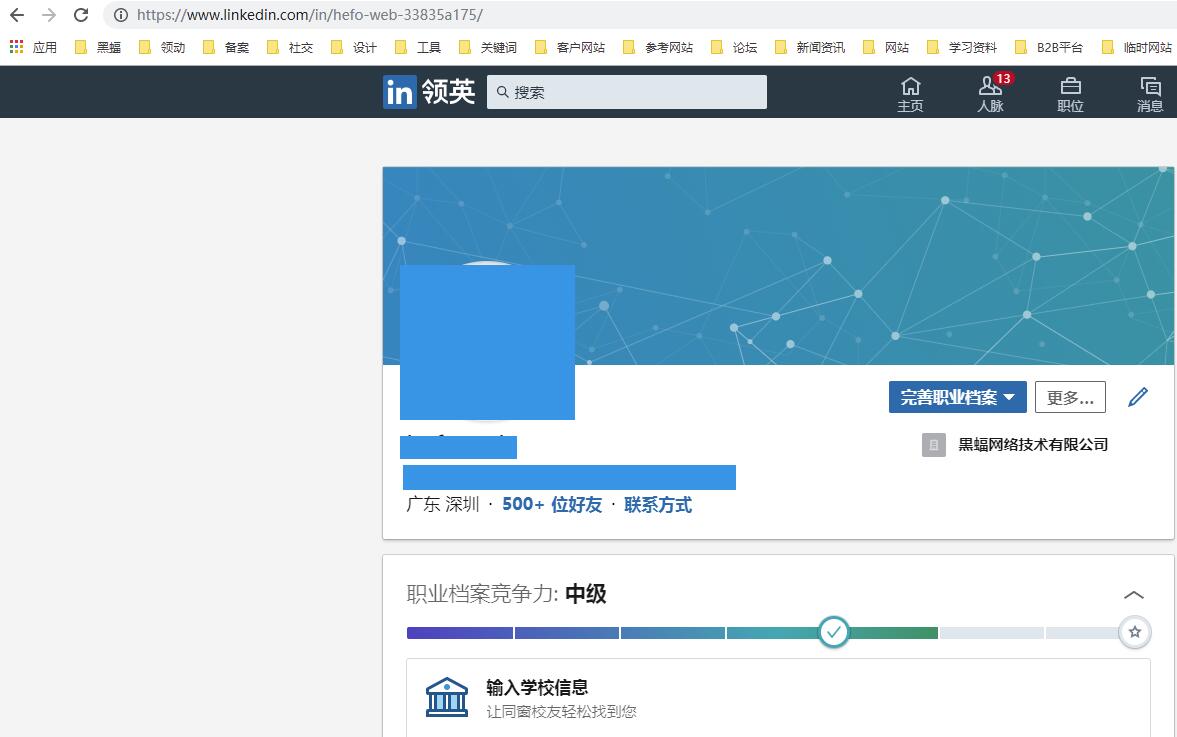The width and height of the screenshot is (1177, 737).
Task: Click the LinkedIn 领英 logo
Action: coord(428,91)
